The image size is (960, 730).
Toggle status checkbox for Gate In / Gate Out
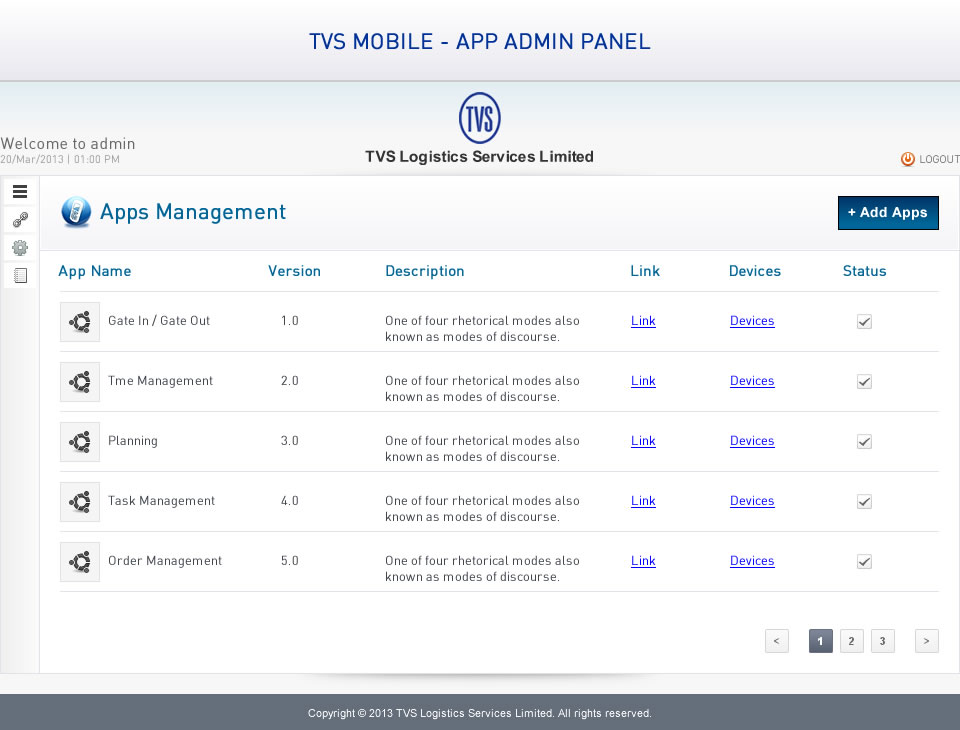click(864, 322)
